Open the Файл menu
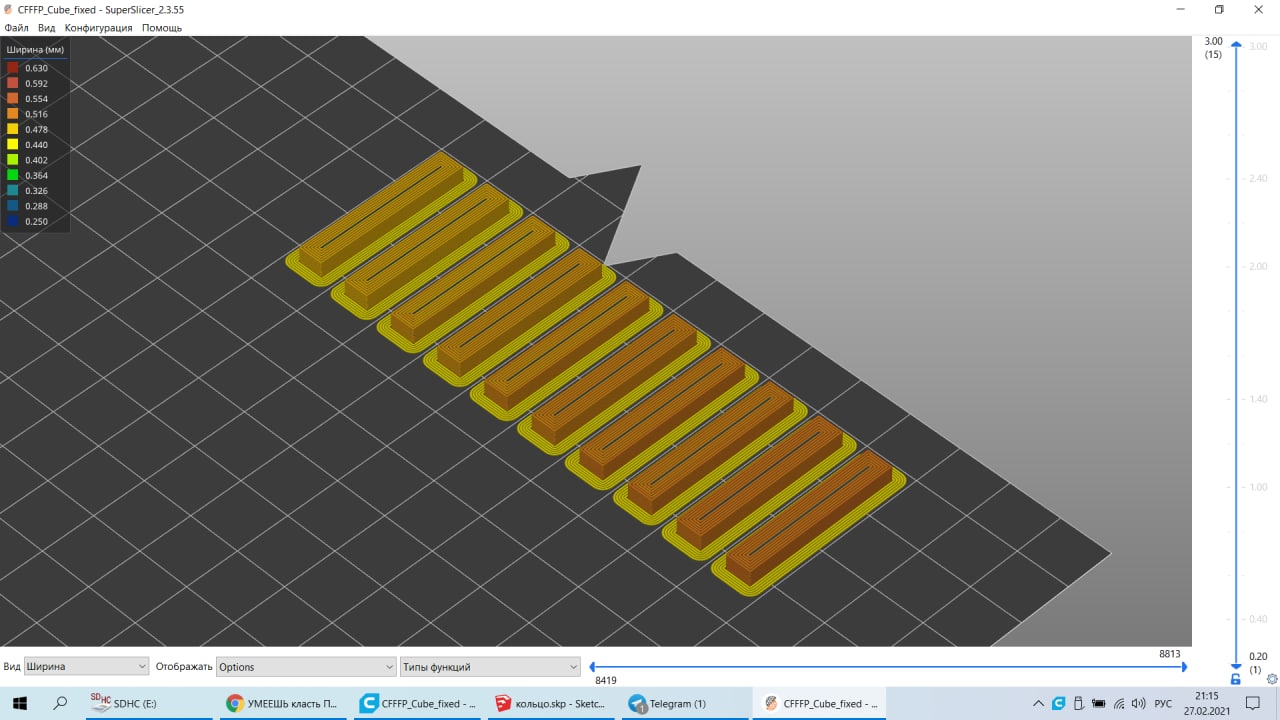The width and height of the screenshot is (1280, 720). [16, 28]
